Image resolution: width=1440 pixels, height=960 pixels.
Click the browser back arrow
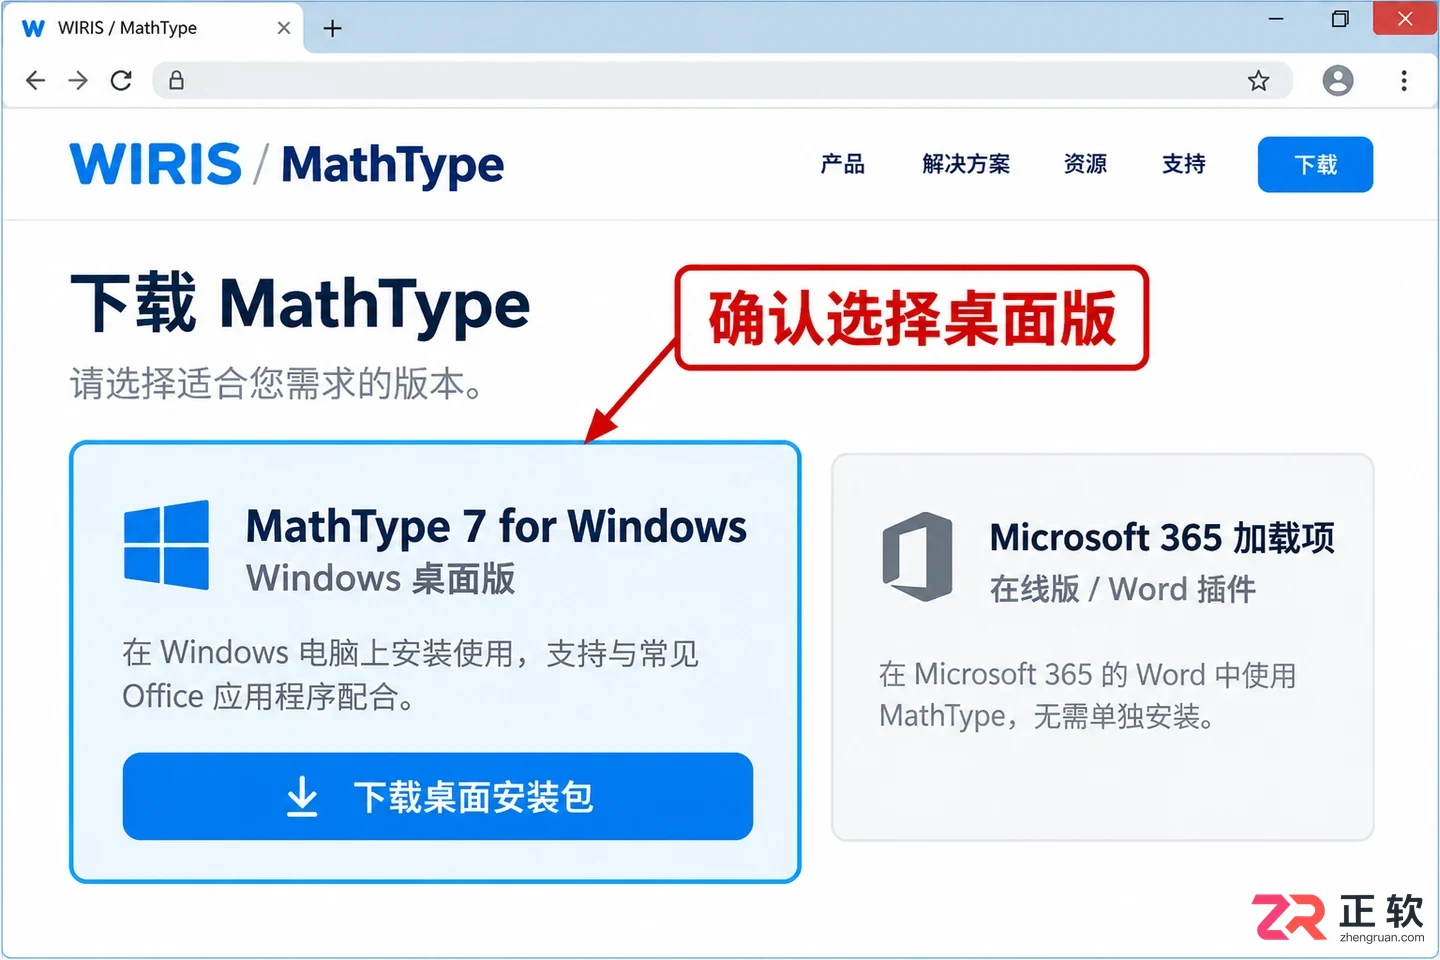(36, 80)
